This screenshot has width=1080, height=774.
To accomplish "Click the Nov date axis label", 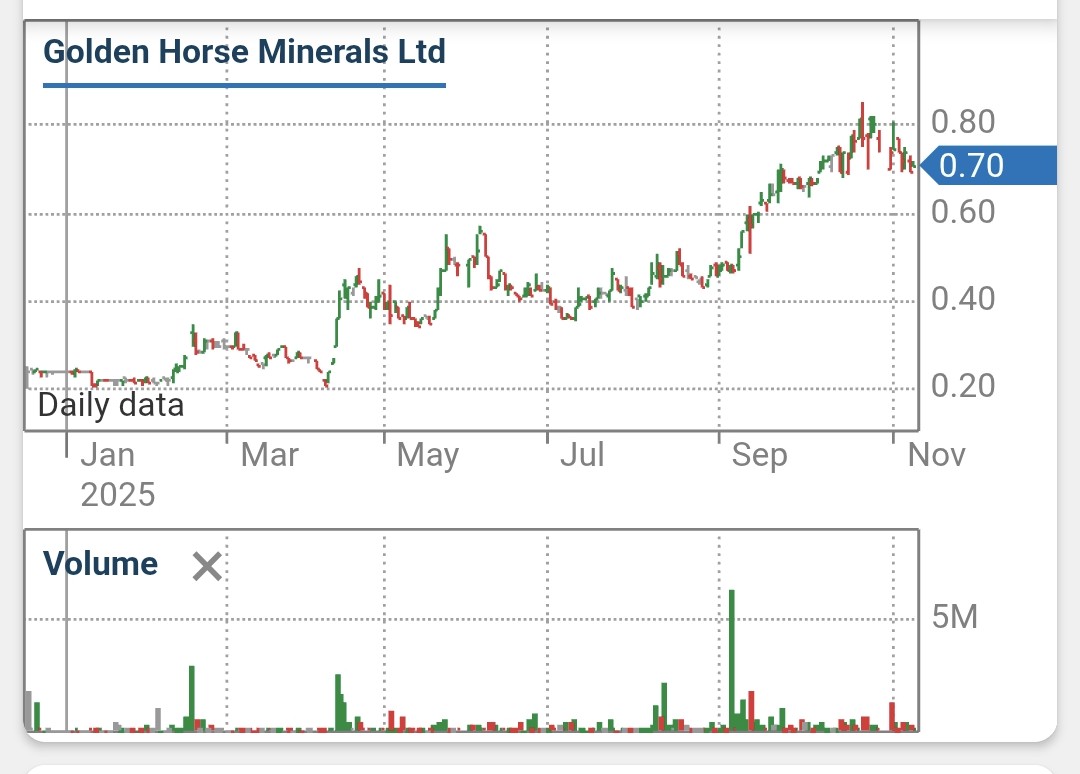I will 937,455.
